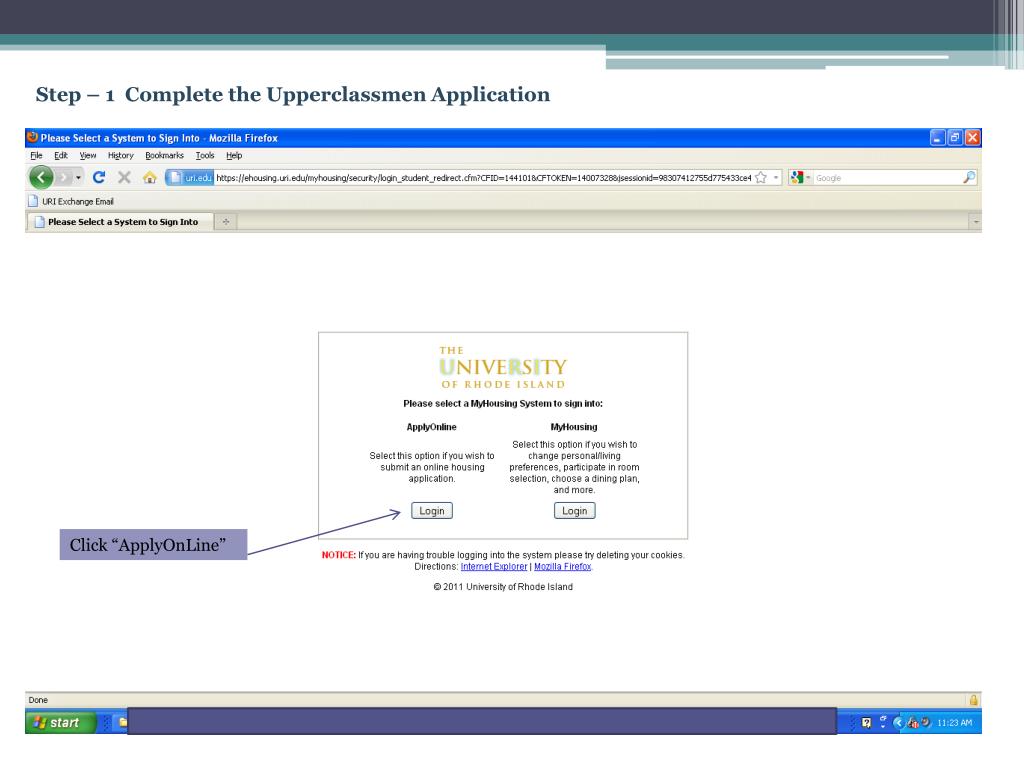1024x768 pixels.
Task: Open the URI Exchange Email bookmark
Action: pos(71,201)
